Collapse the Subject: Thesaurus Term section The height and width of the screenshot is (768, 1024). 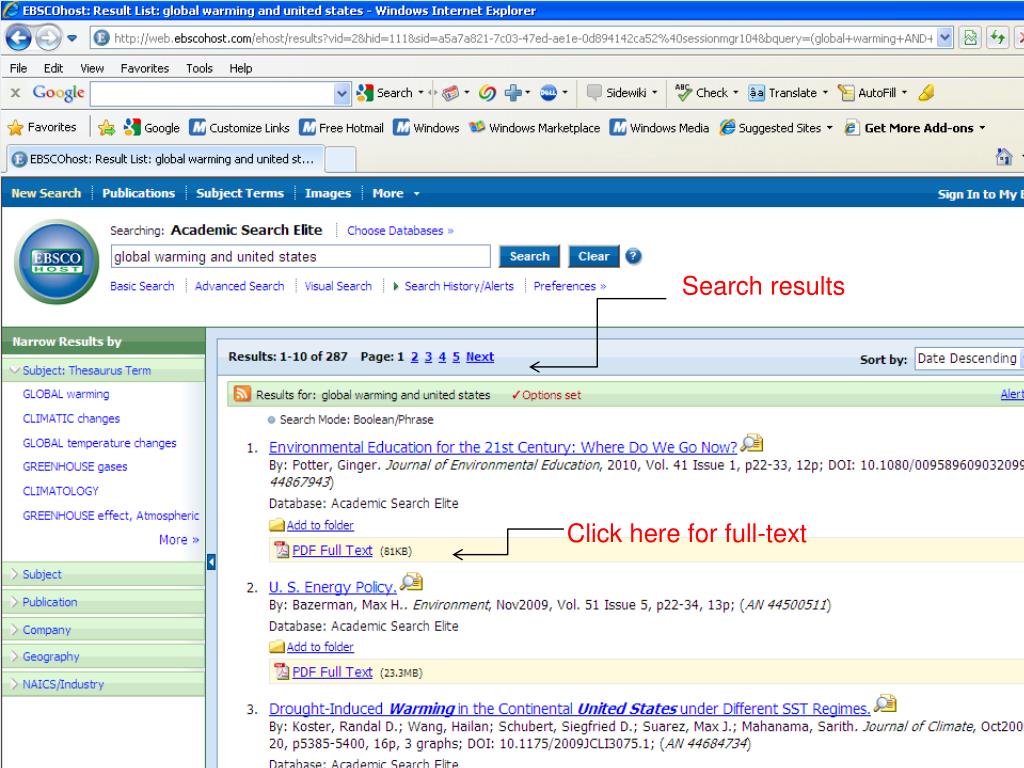pos(14,370)
